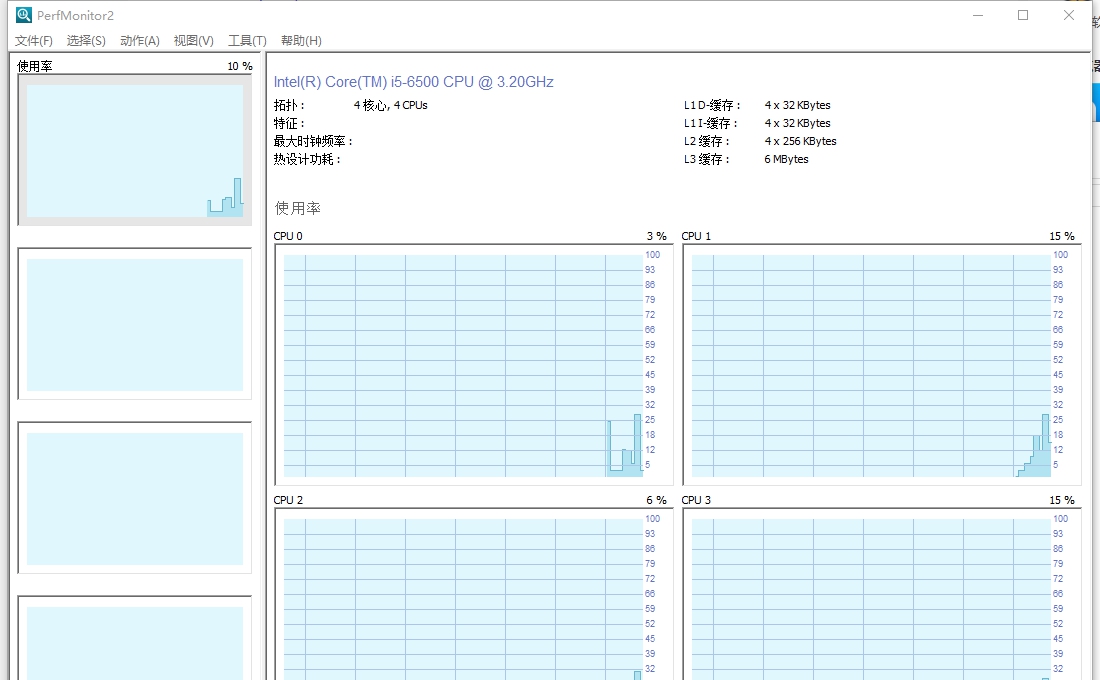Open the 选择(S) menu
1100x680 pixels.
click(x=85, y=41)
